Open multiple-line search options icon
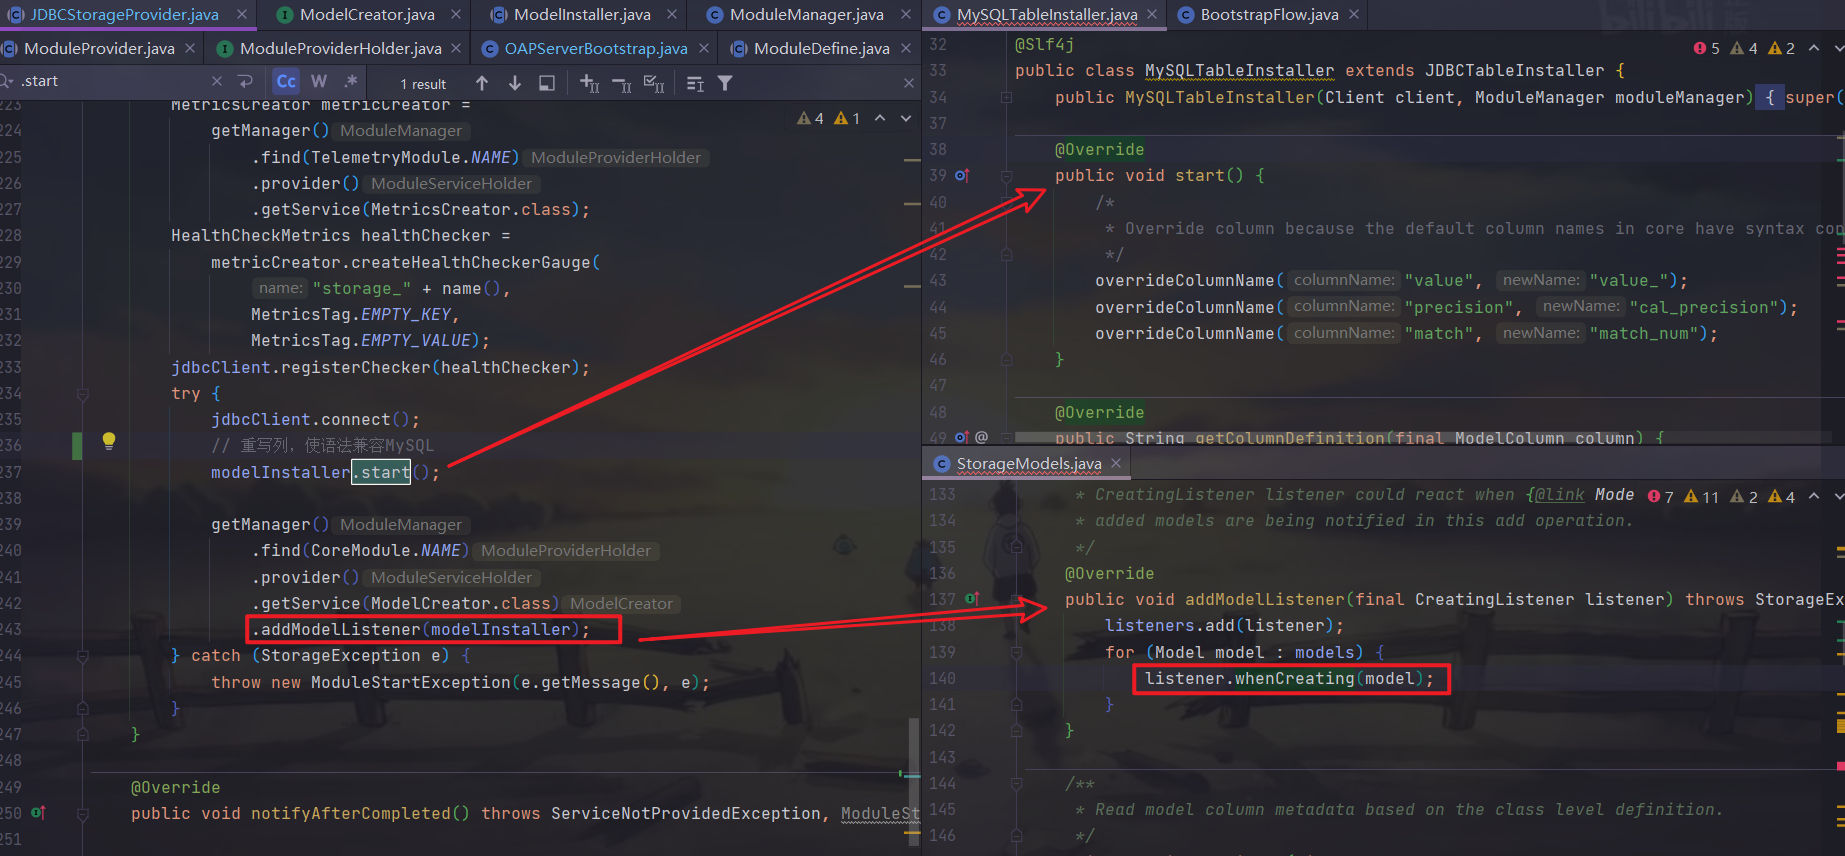 (695, 83)
